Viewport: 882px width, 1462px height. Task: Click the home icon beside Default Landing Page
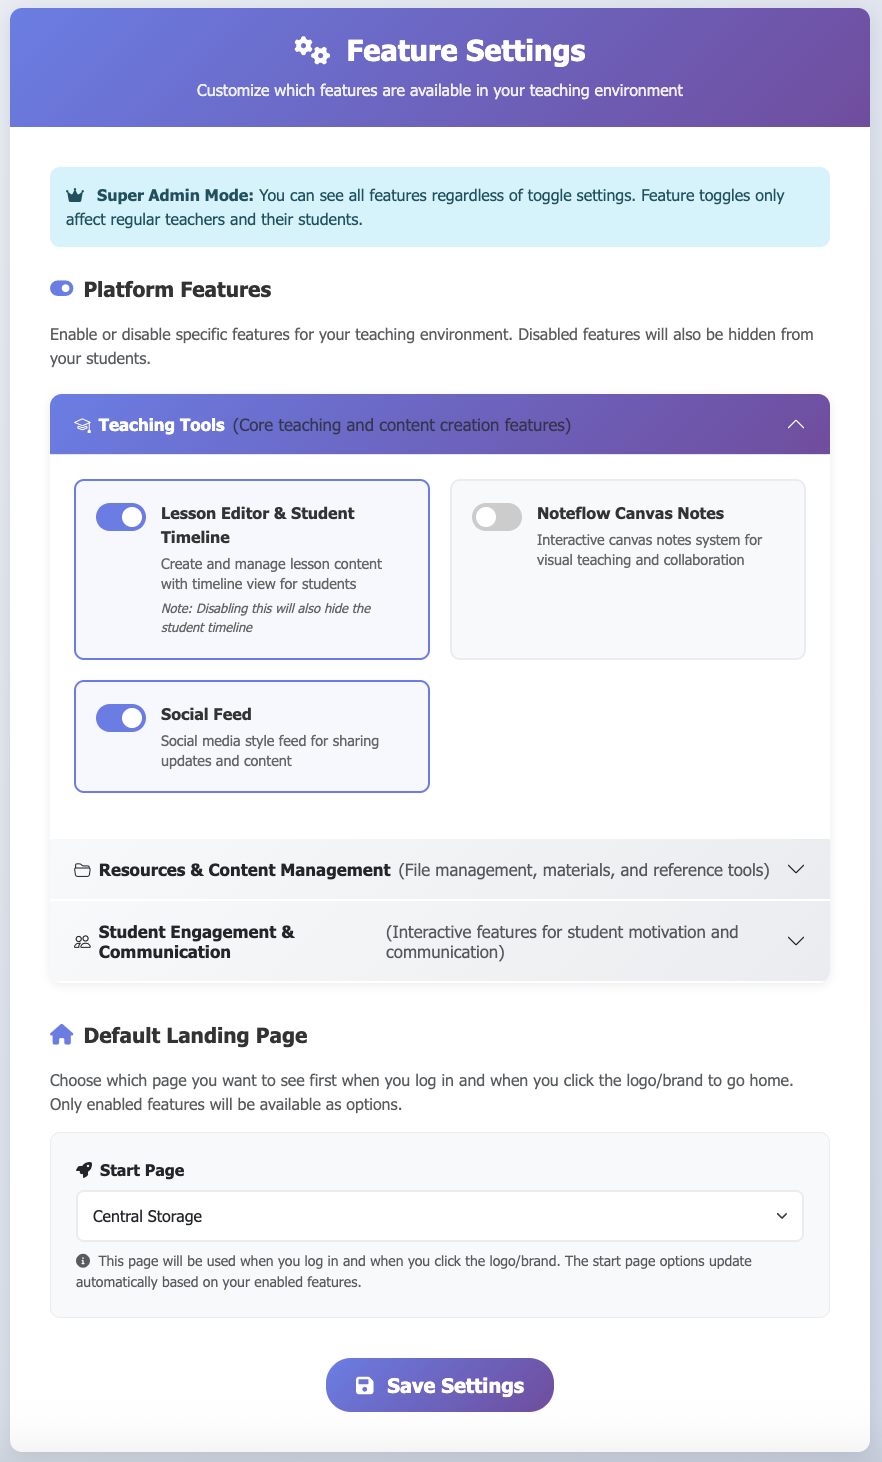tap(61, 1035)
